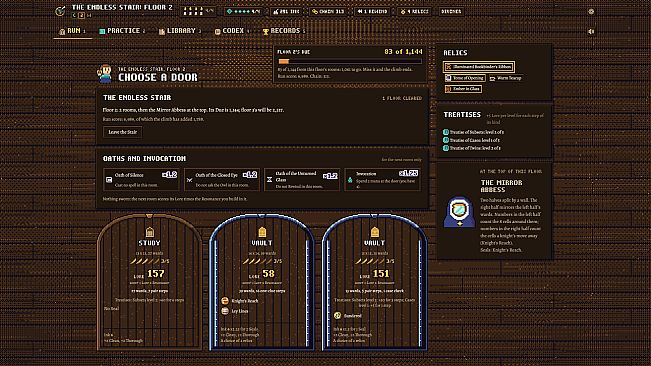Click the hourglass icon of Unturned Glass oath
The width and height of the screenshot is (651, 366).
269,180
